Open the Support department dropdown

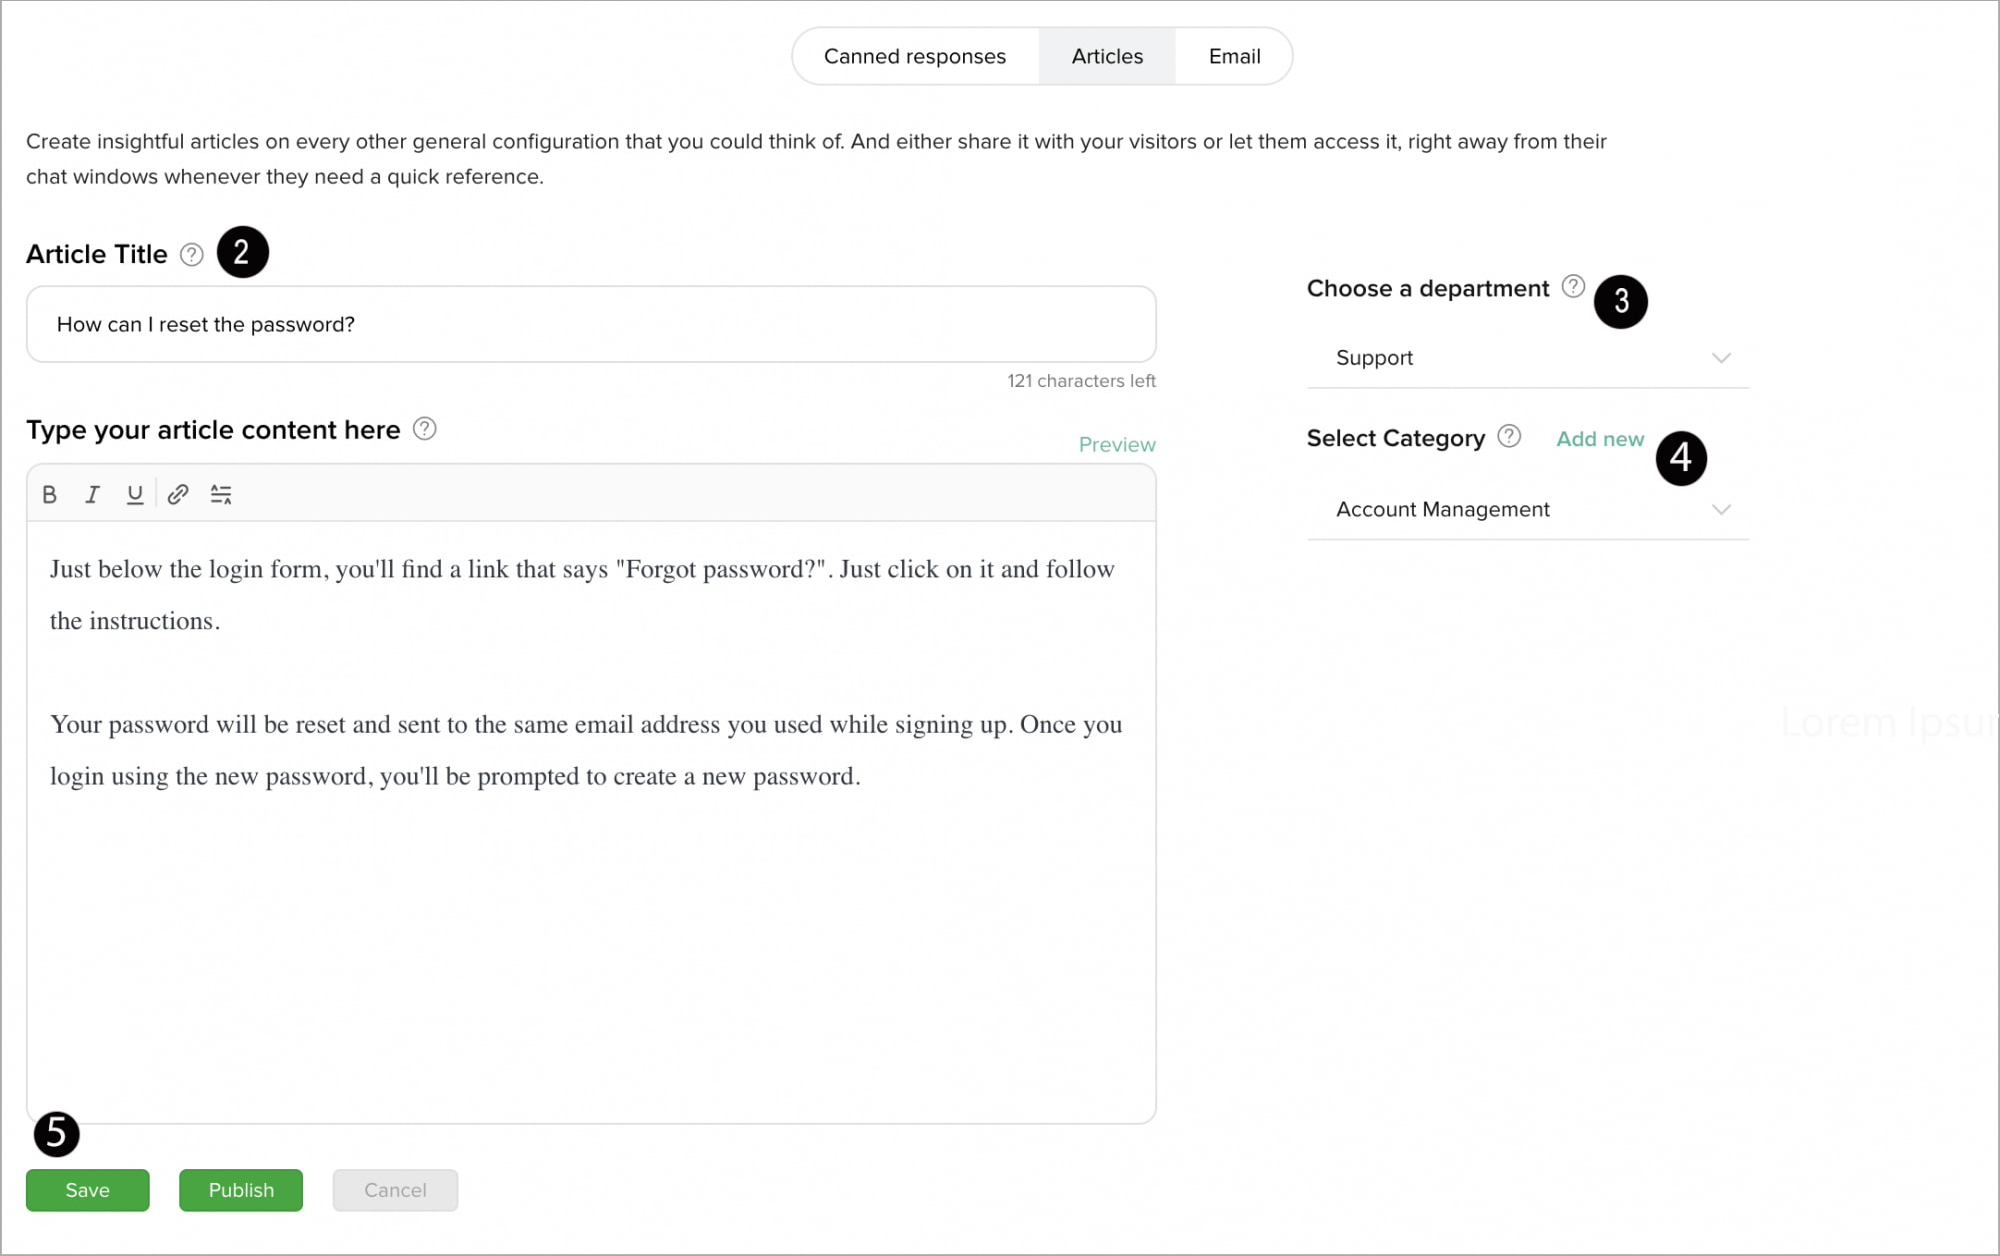pos(1528,358)
